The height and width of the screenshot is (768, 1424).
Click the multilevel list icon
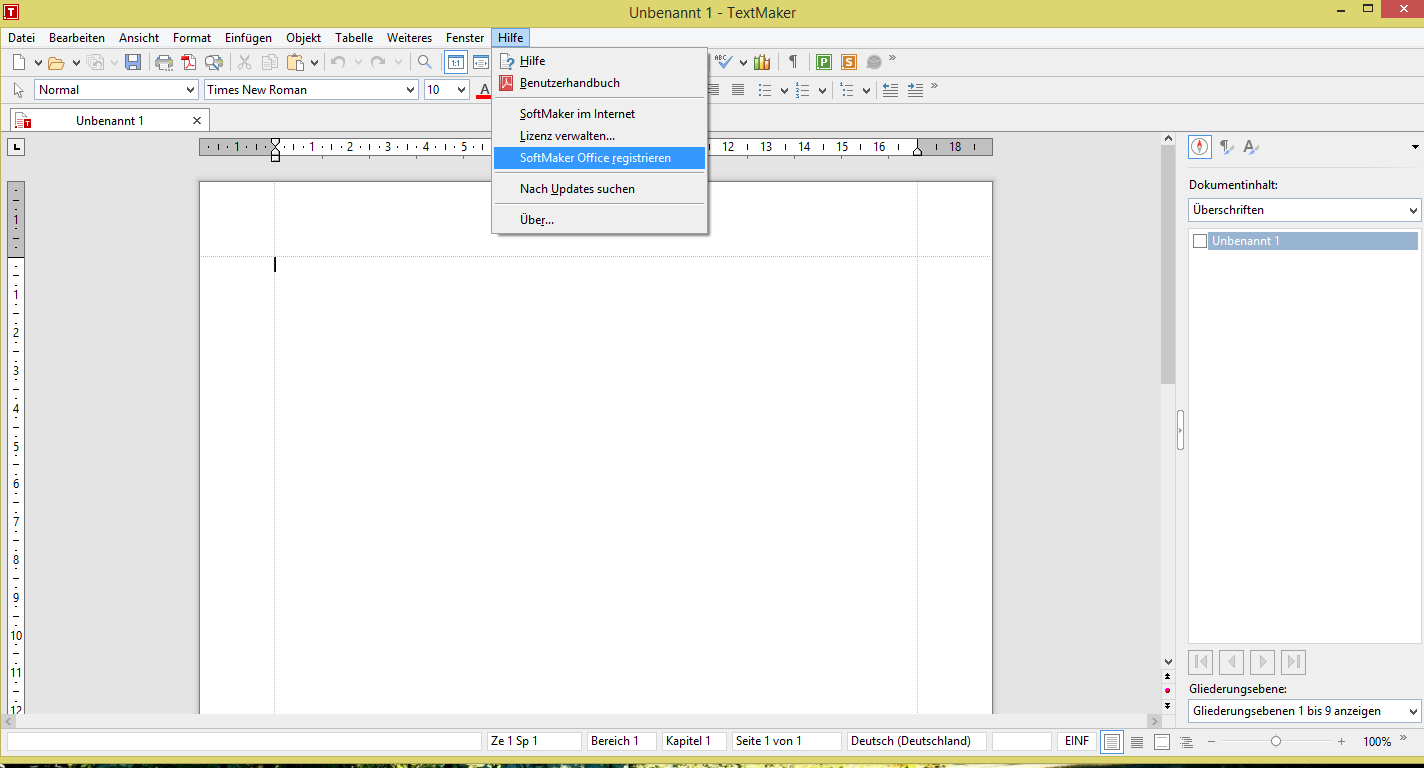[847, 90]
